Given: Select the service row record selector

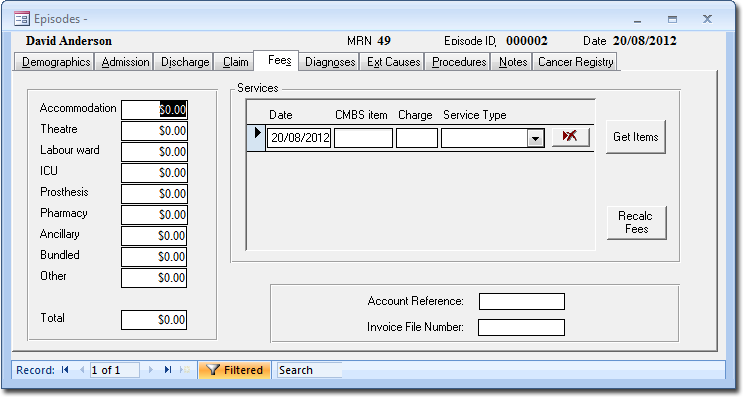Looking at the screenshot, I should pyautogui.click(x=256, y=138).
